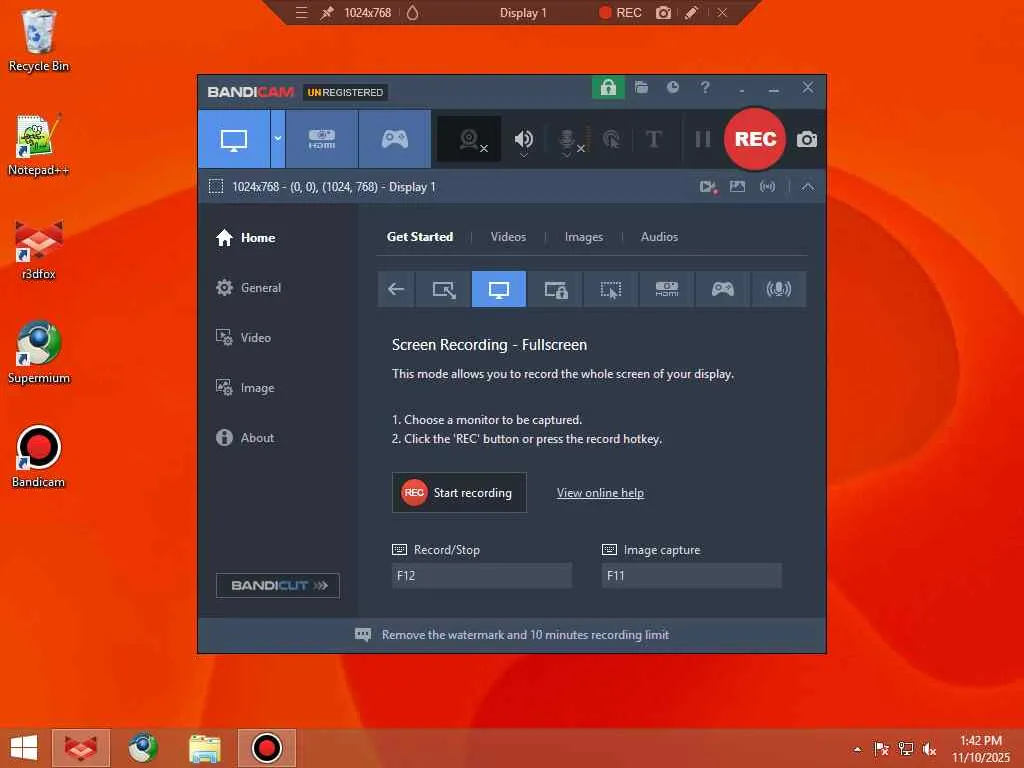Click the pin icon on the overlay bar

(327, 12)
